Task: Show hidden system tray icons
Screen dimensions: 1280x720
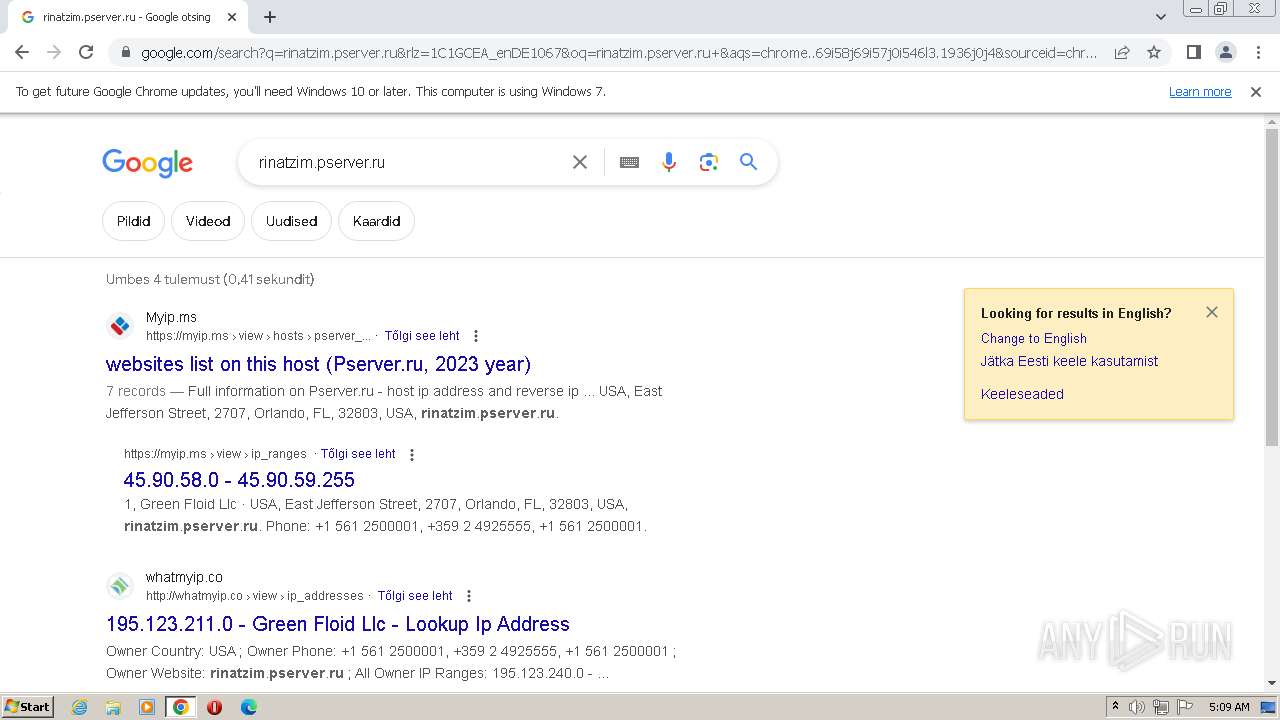Action: point(1115,707)
